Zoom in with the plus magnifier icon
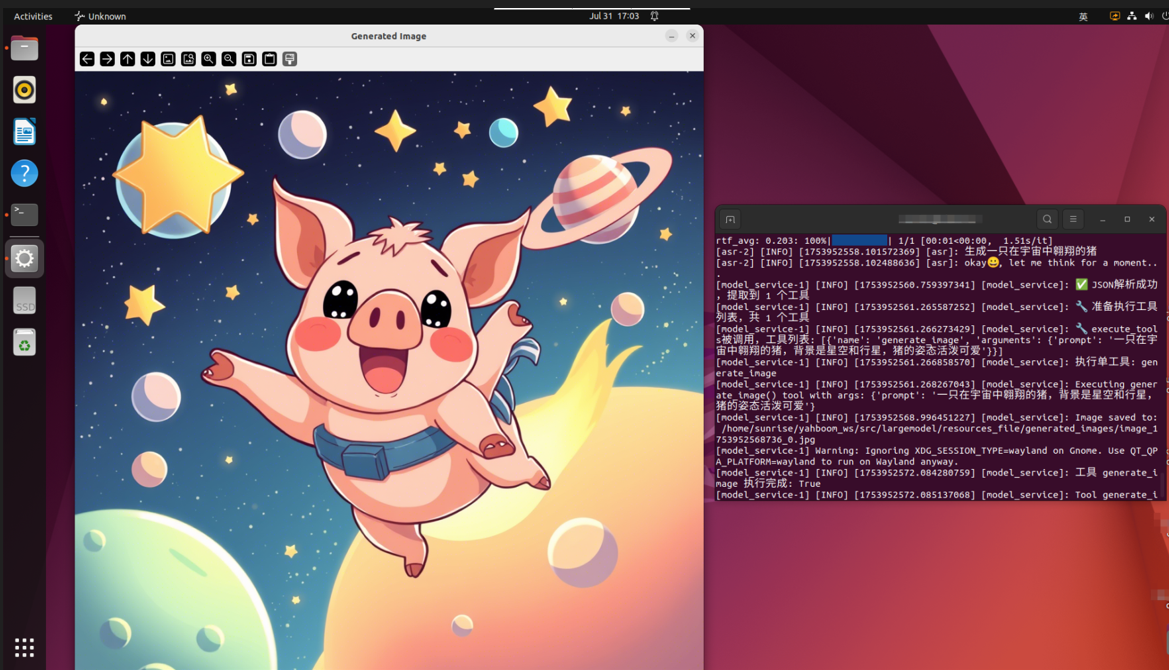The height and width of the screenshot is (670, 1169). click(x=209, y=59)
